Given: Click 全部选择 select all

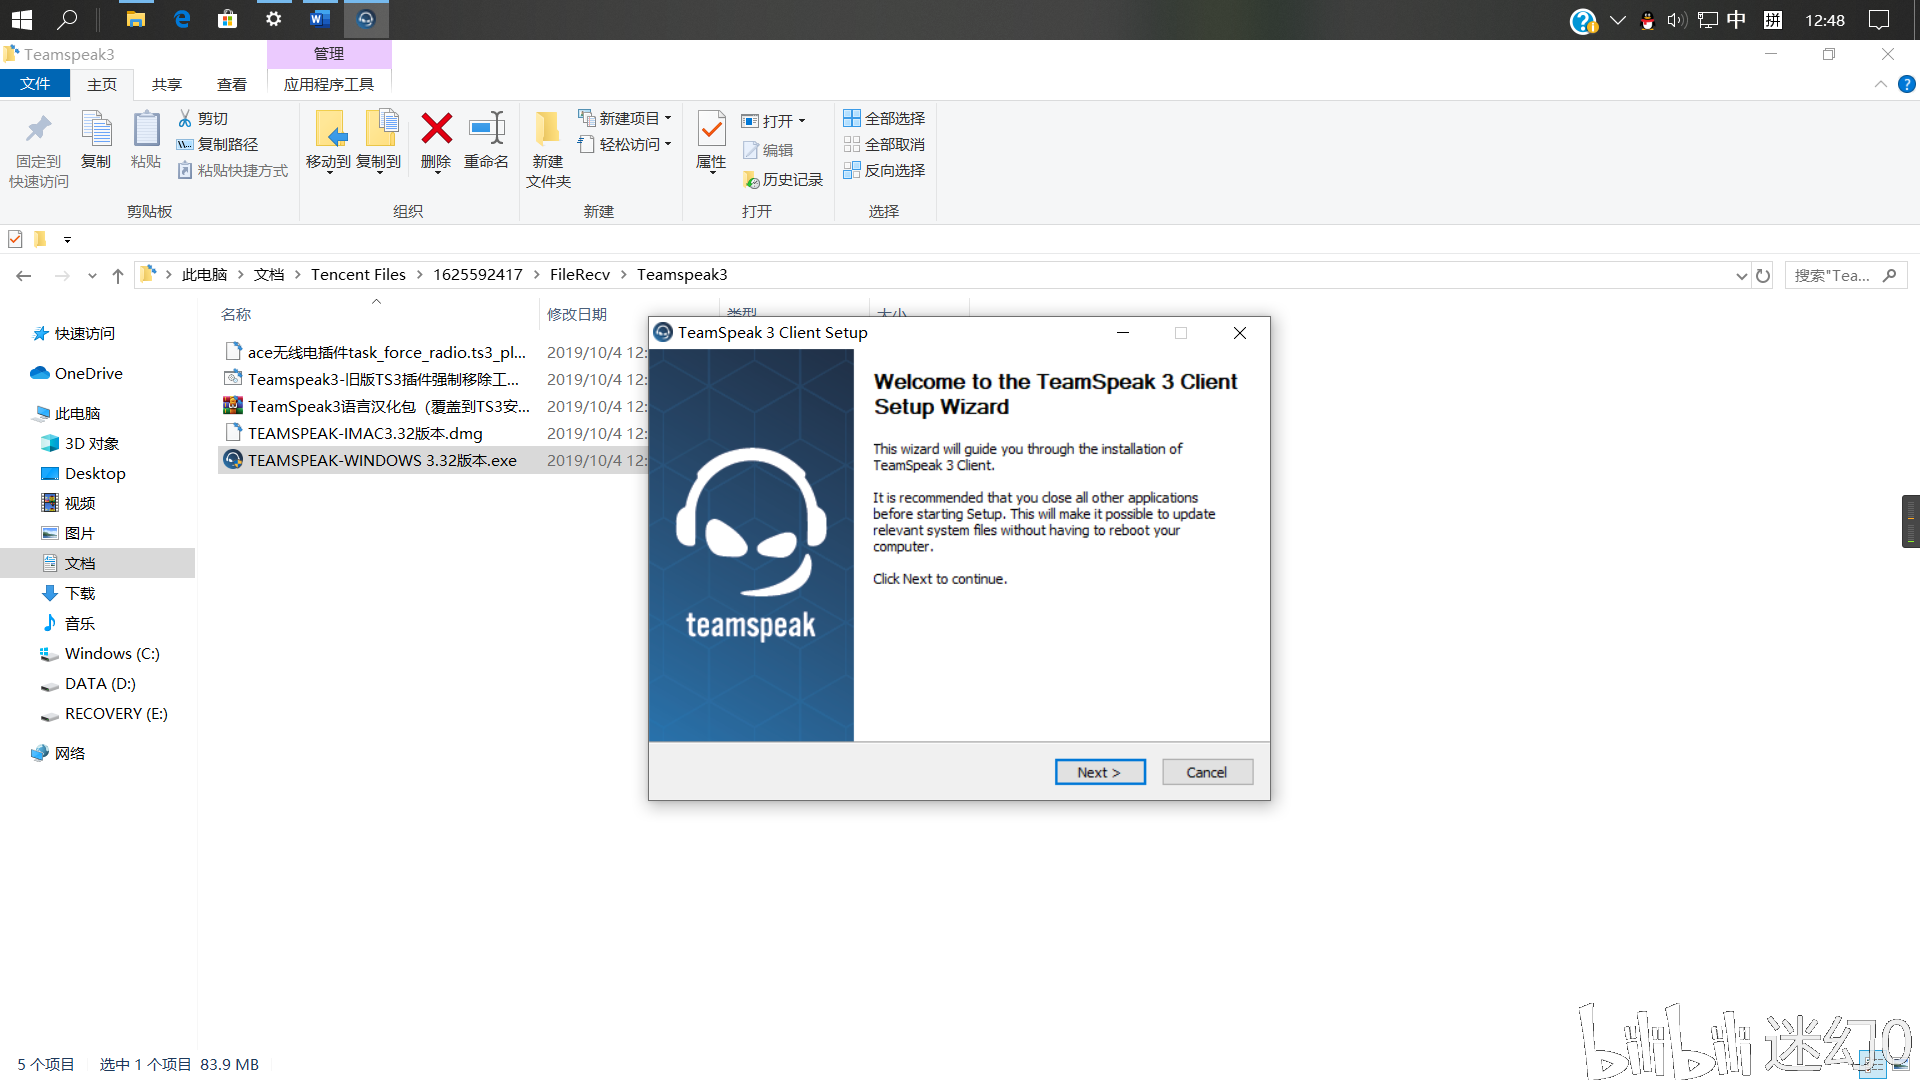Looking at the screenshot, I should click(884, 118).
